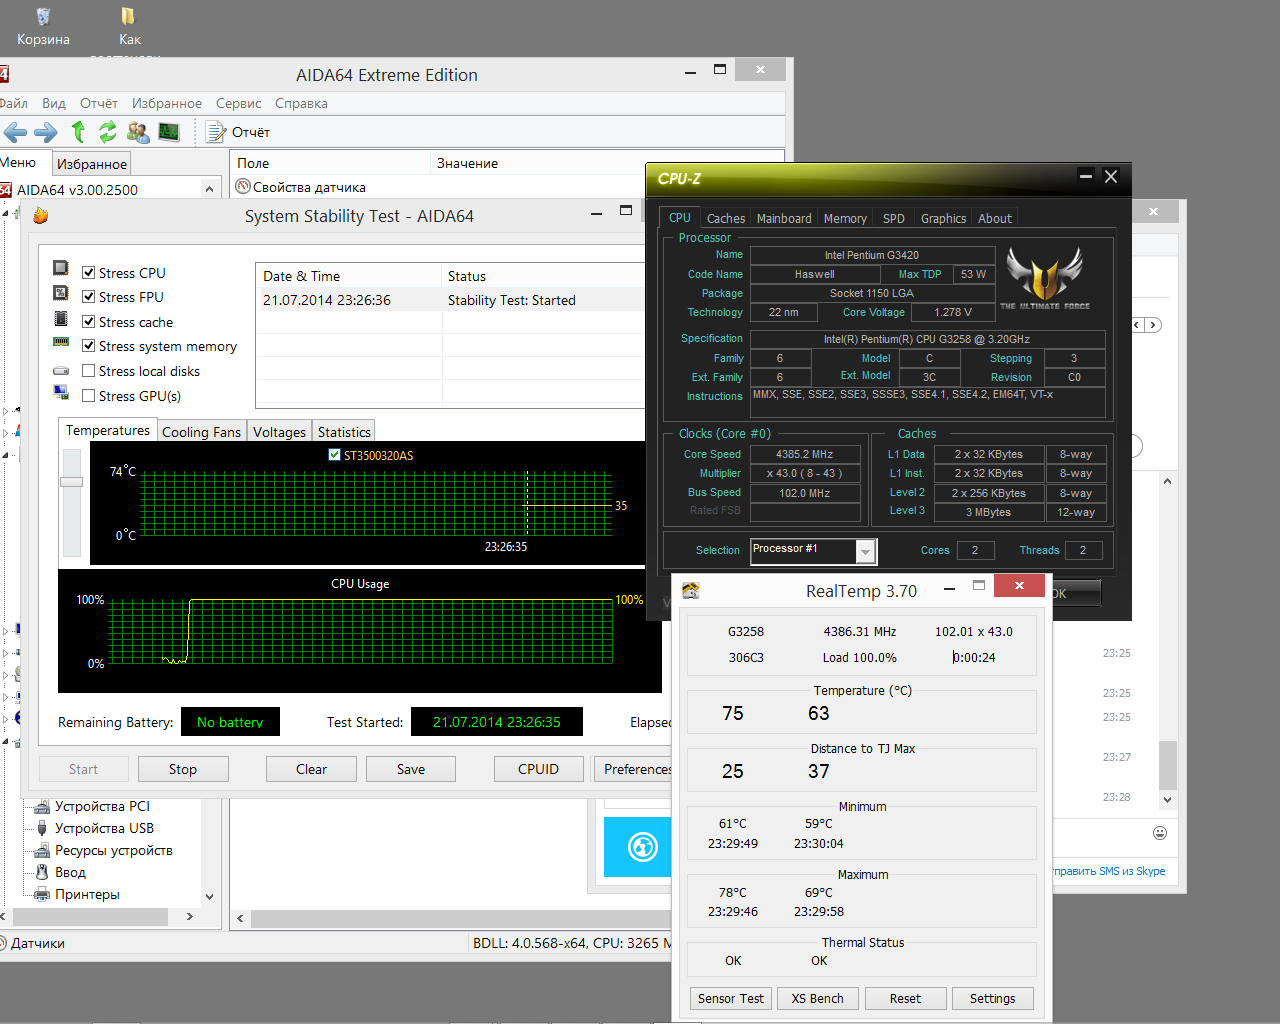Click the printer icon beside Принтеры
Screen dimensions: 1280x1024
[42, 894]
